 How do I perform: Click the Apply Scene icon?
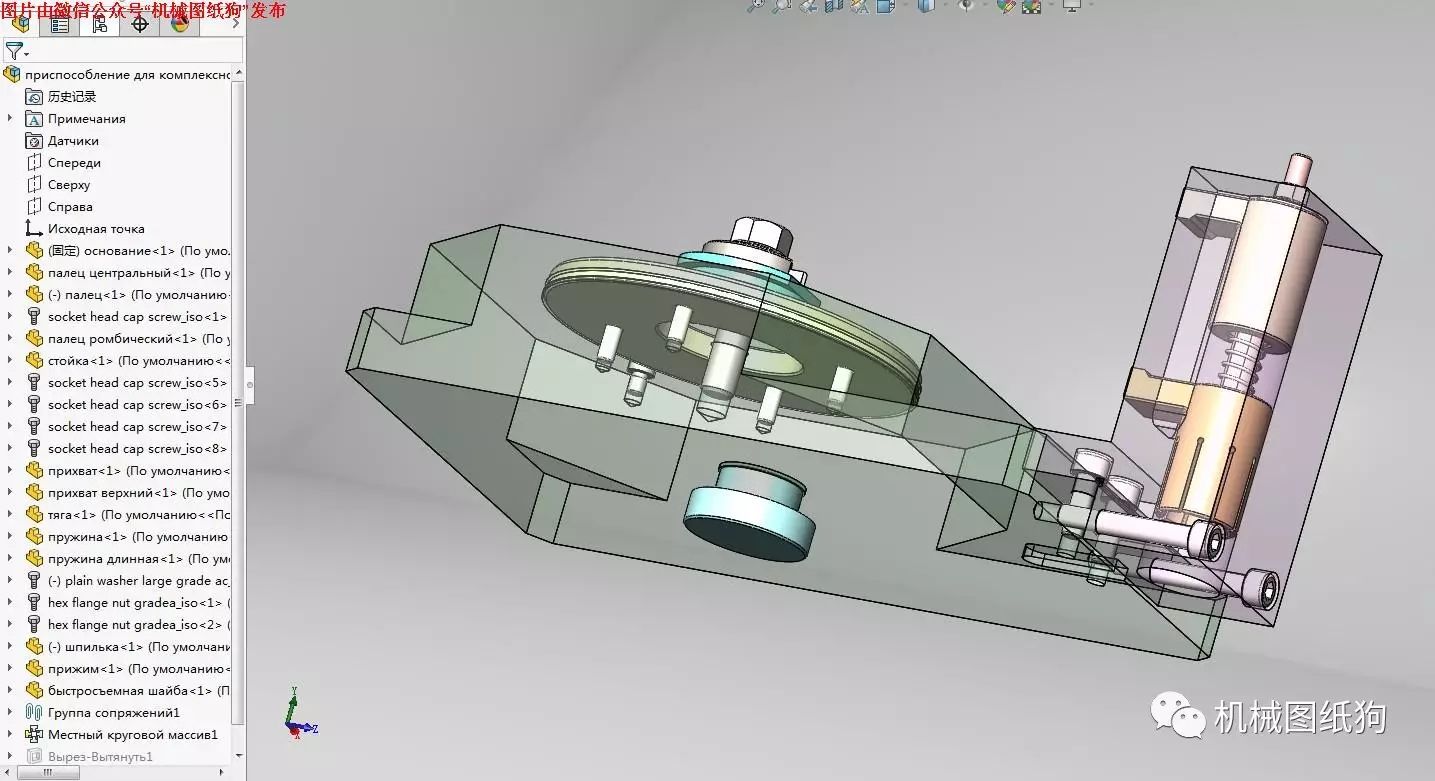point(1031,6)
